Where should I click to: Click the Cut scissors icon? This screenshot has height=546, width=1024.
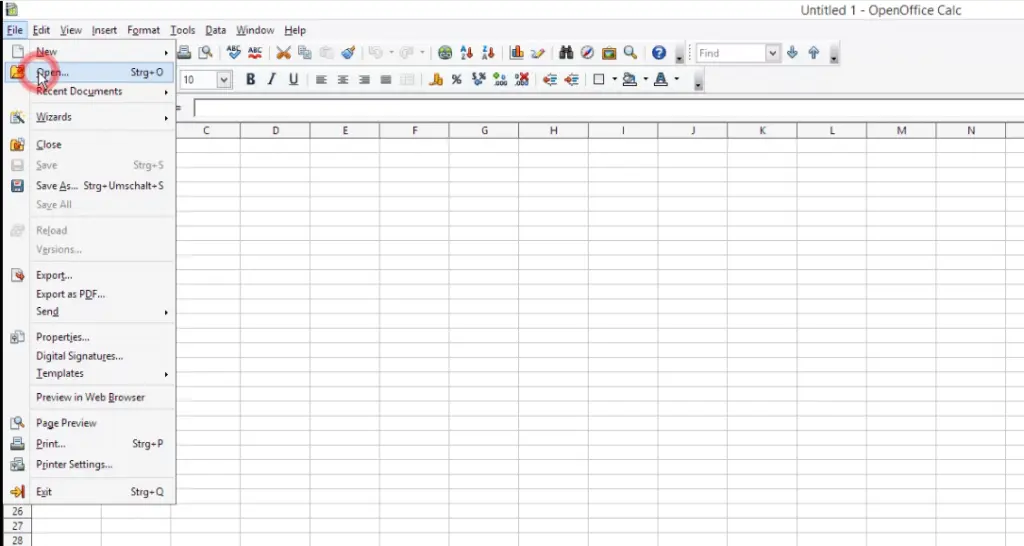click(x=283, y=53)
